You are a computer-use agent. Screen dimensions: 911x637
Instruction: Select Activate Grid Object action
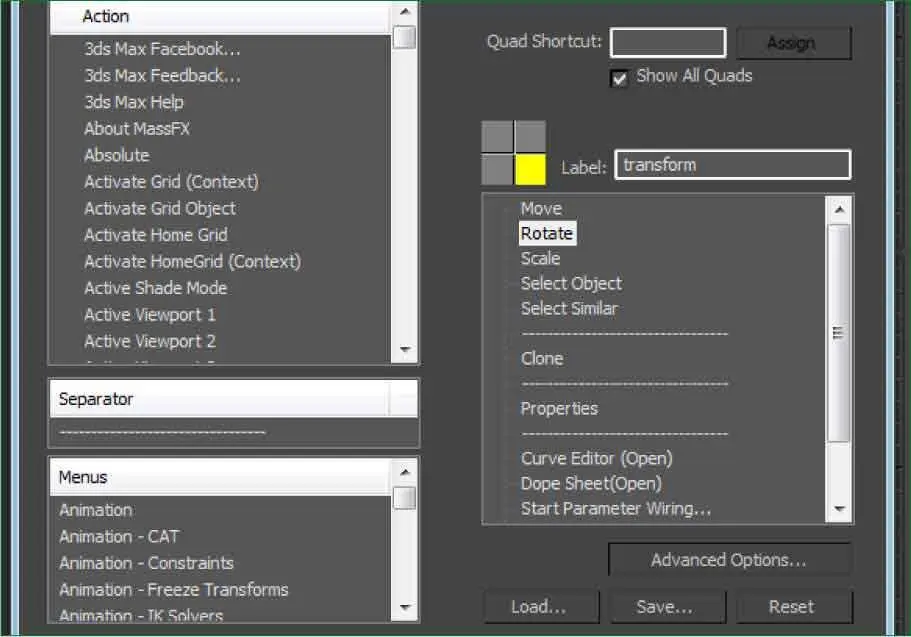coord(160,209)
